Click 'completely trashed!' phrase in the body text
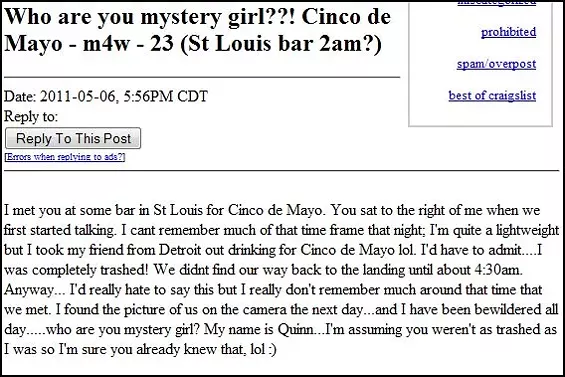Viewport: 565px width, 377px height. [88, 270]
